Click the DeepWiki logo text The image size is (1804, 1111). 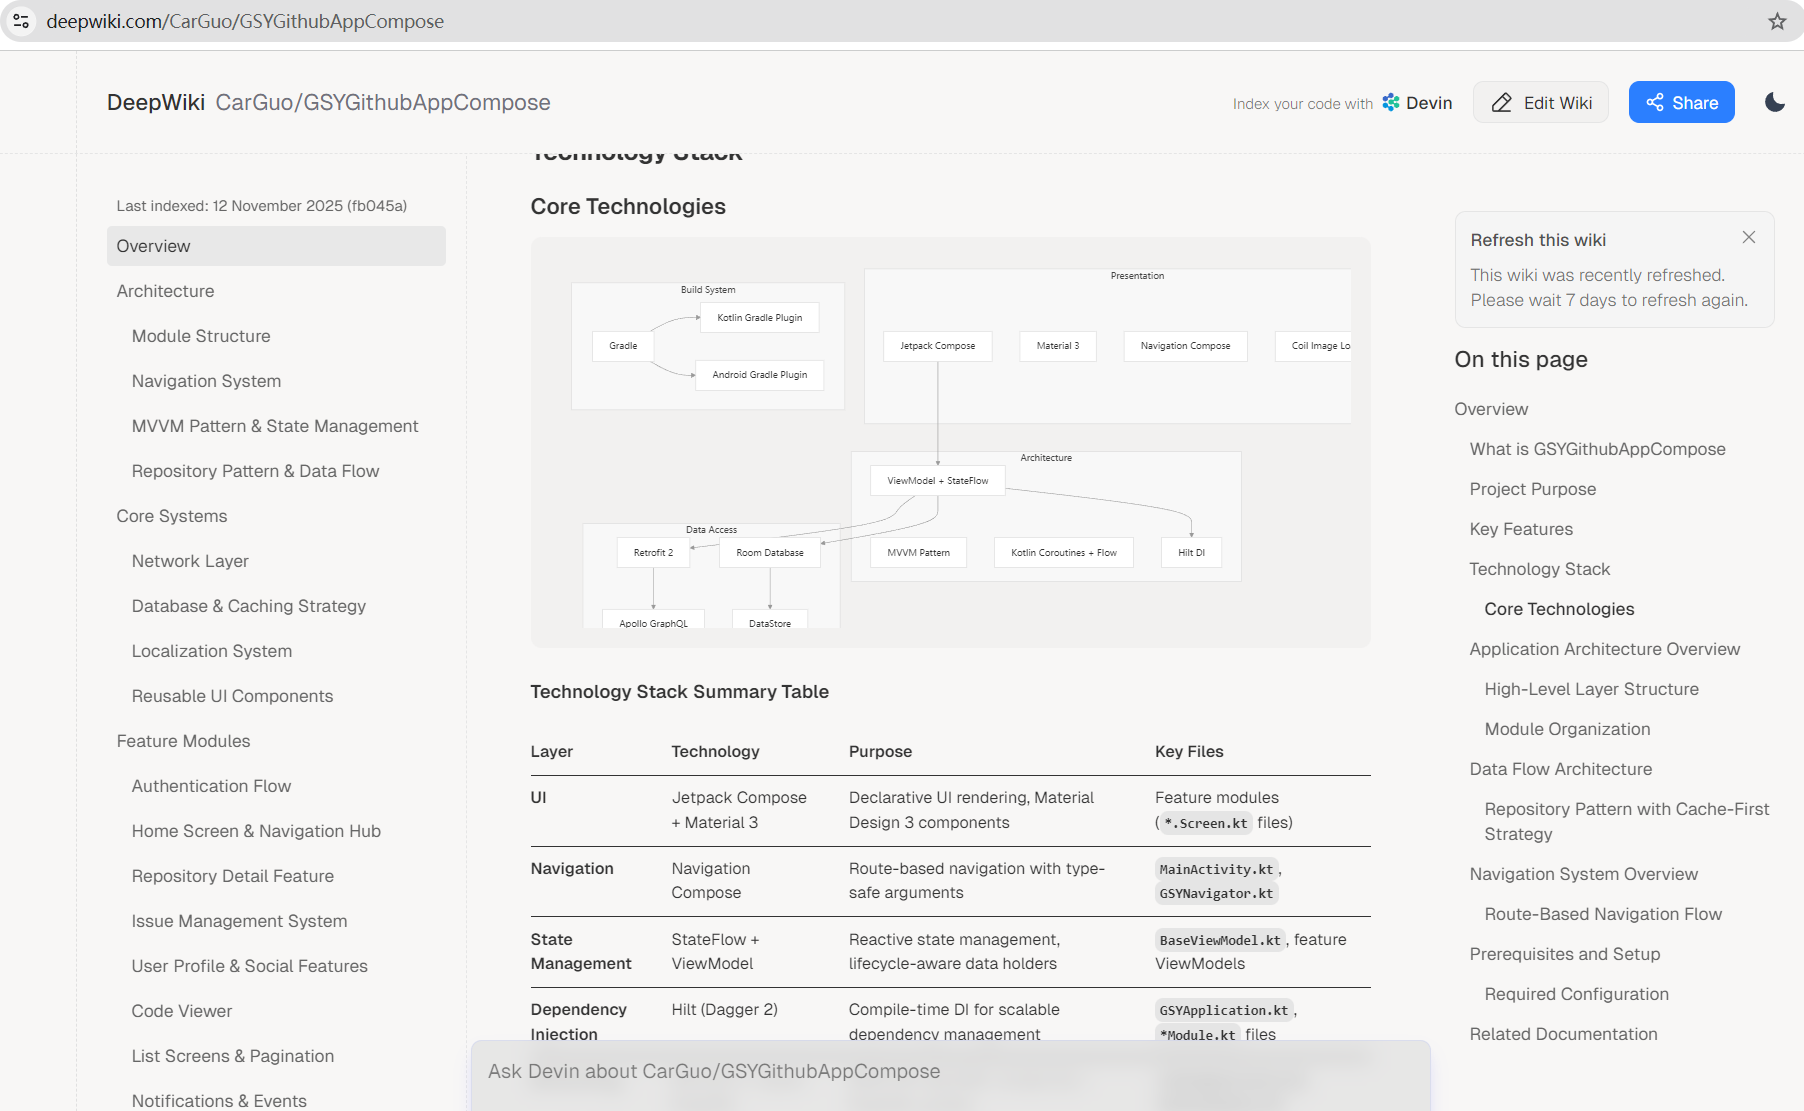click(x=156, y=102)
